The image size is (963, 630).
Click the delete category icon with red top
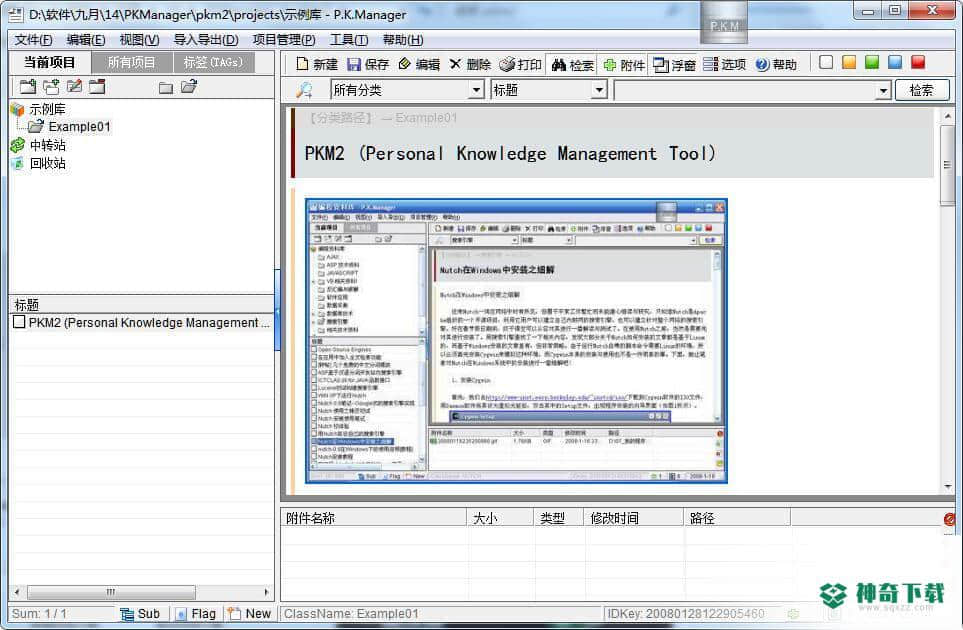tap(97, 87)
